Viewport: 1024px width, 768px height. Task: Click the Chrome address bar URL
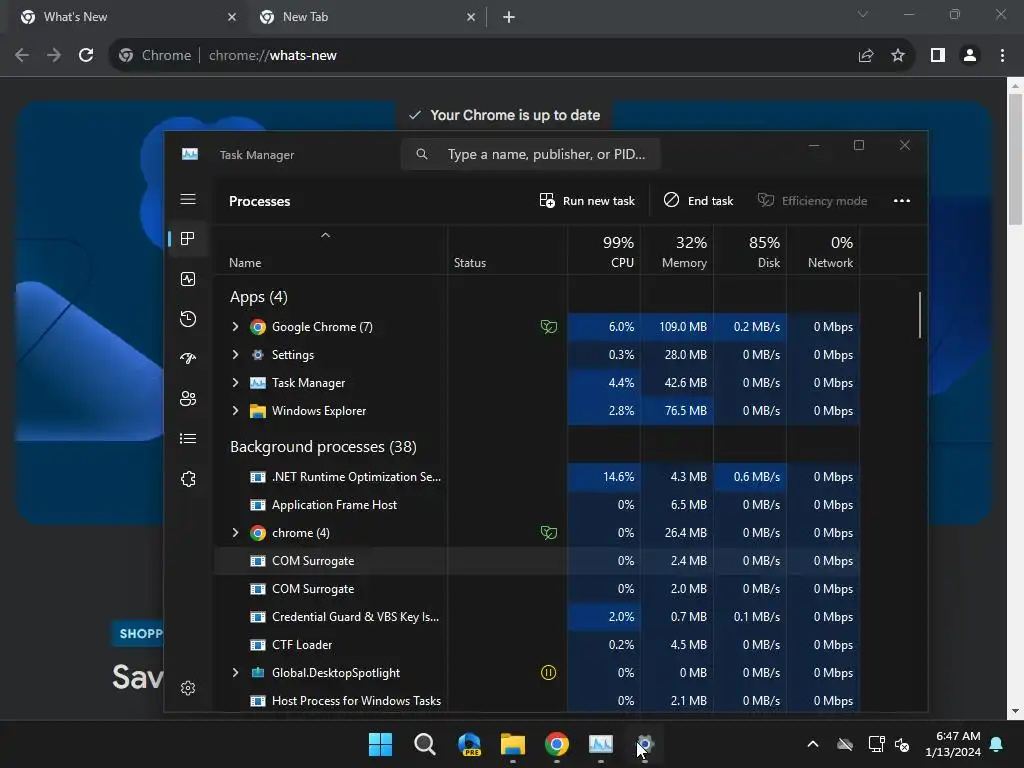click(x=272, y=56)
